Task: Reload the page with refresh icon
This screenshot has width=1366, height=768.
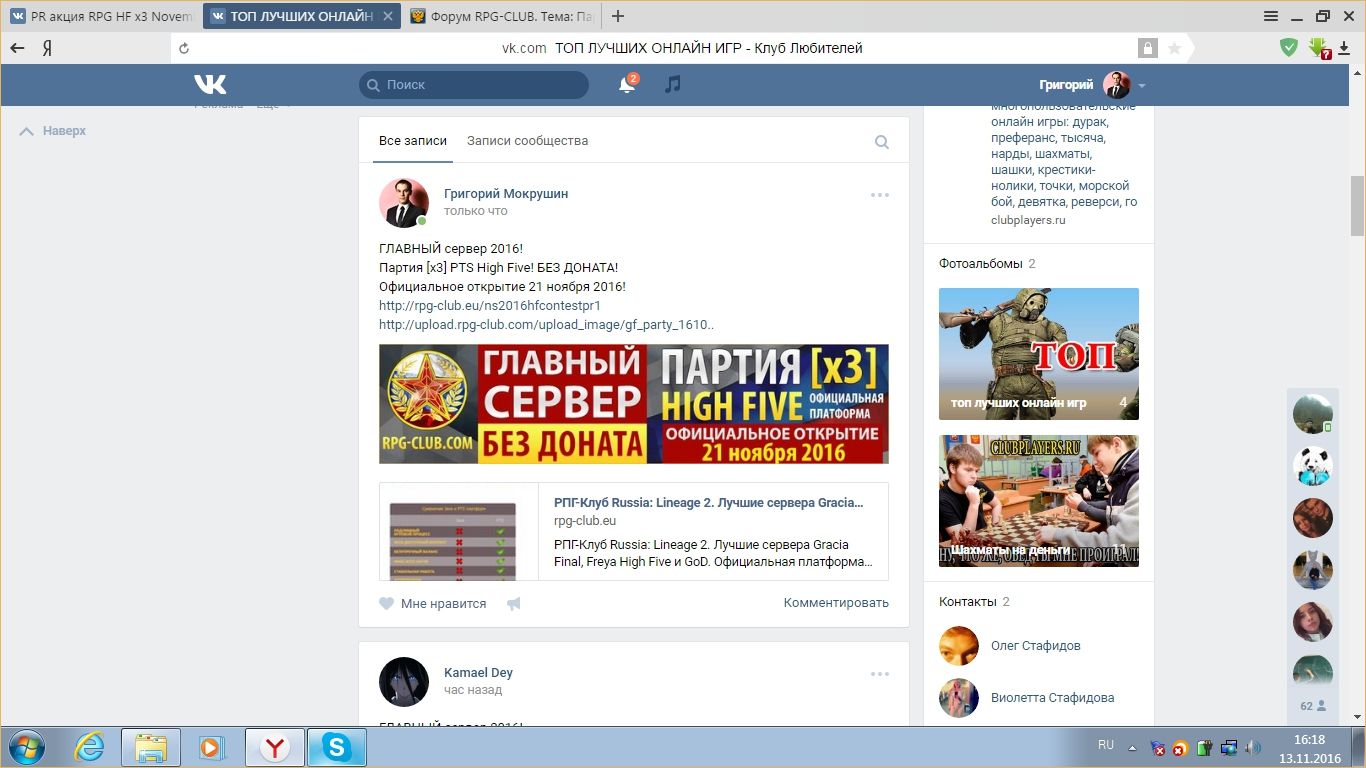Action: [x=183, y=48]
